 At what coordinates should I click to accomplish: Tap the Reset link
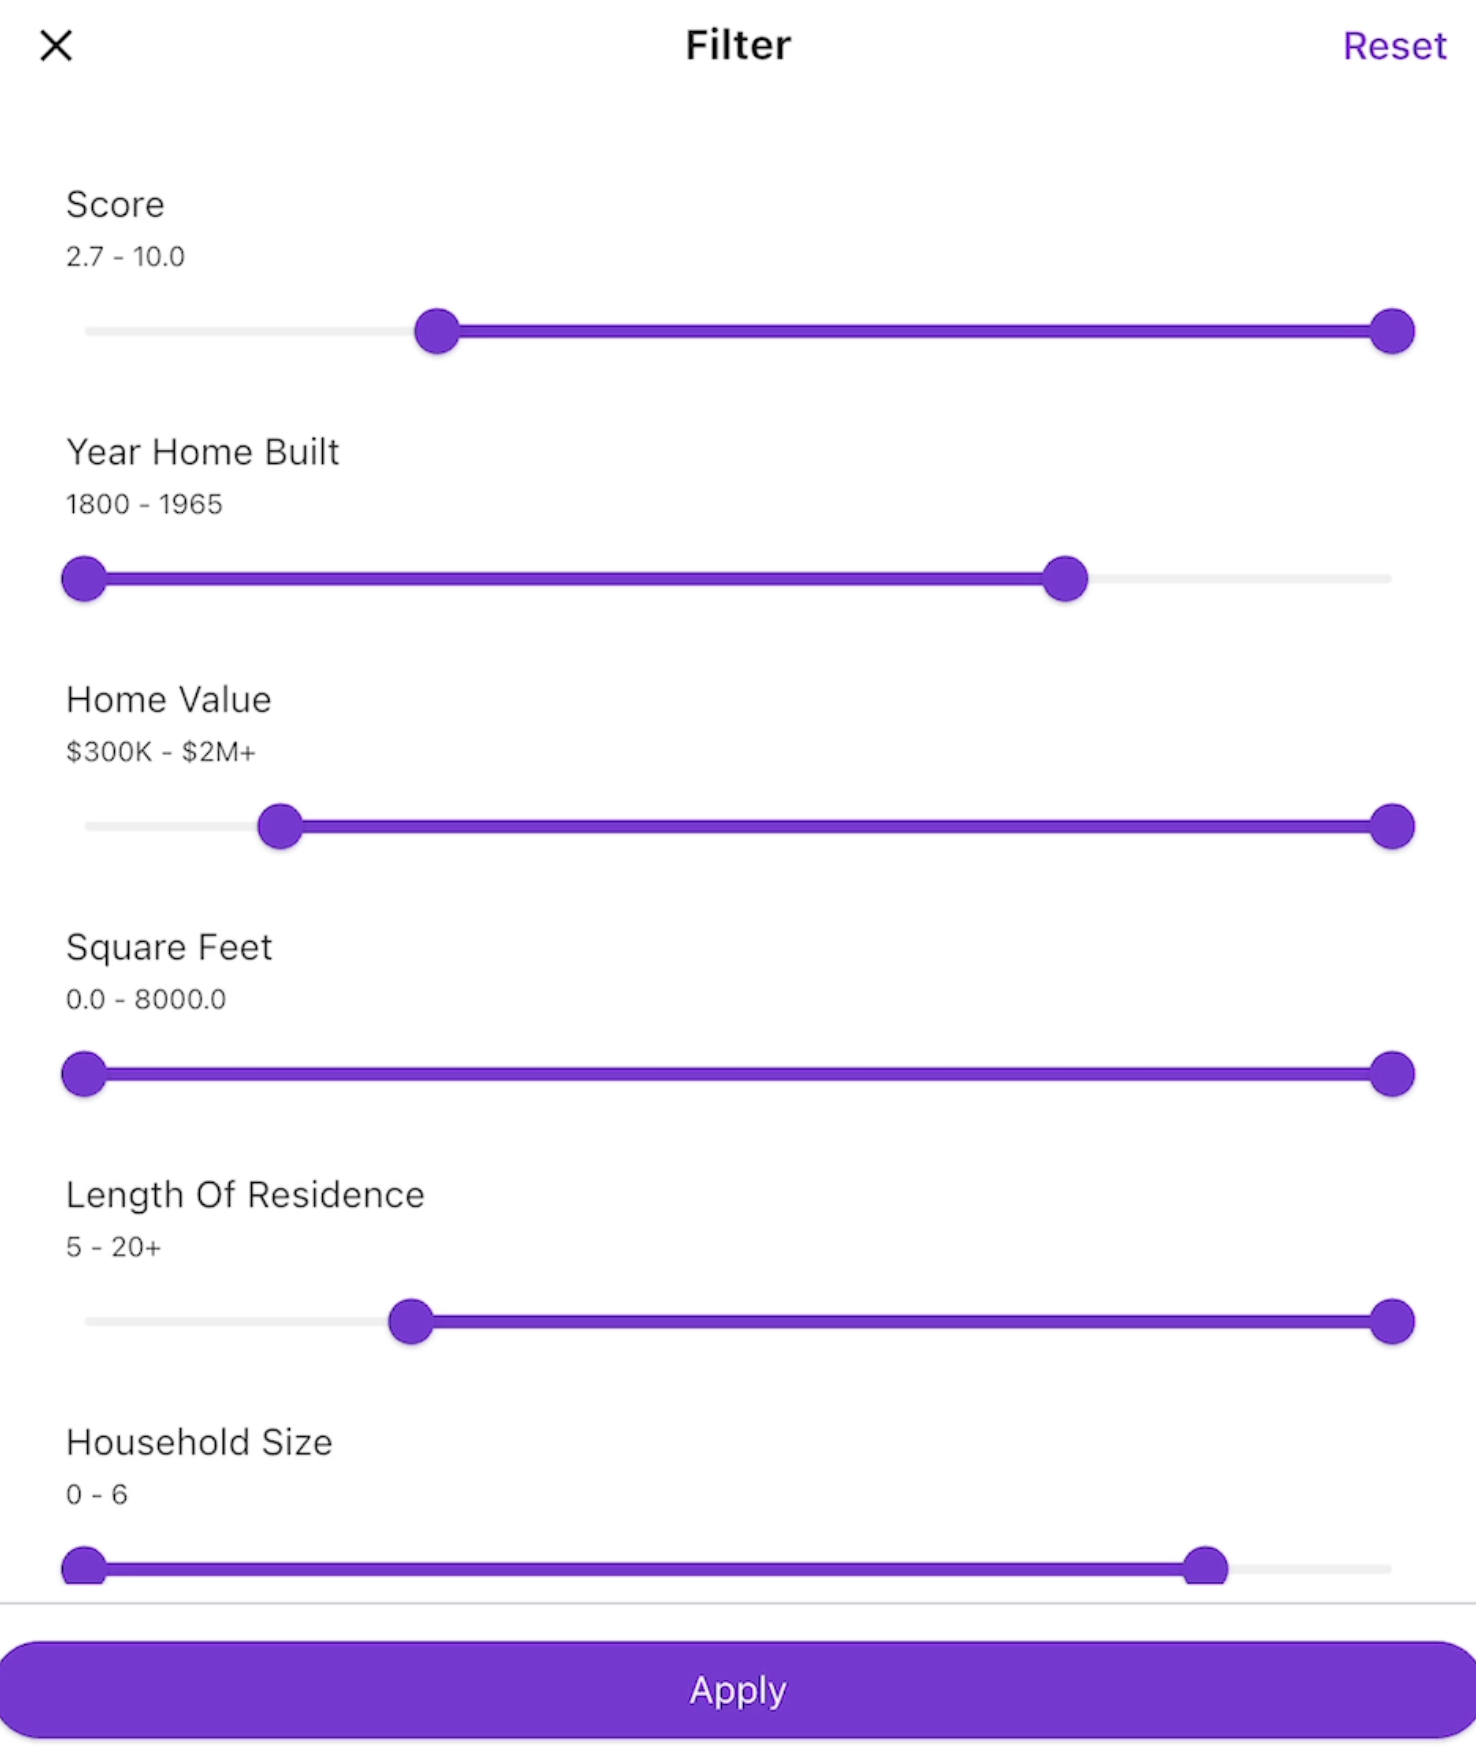[x=1394, y=46]
